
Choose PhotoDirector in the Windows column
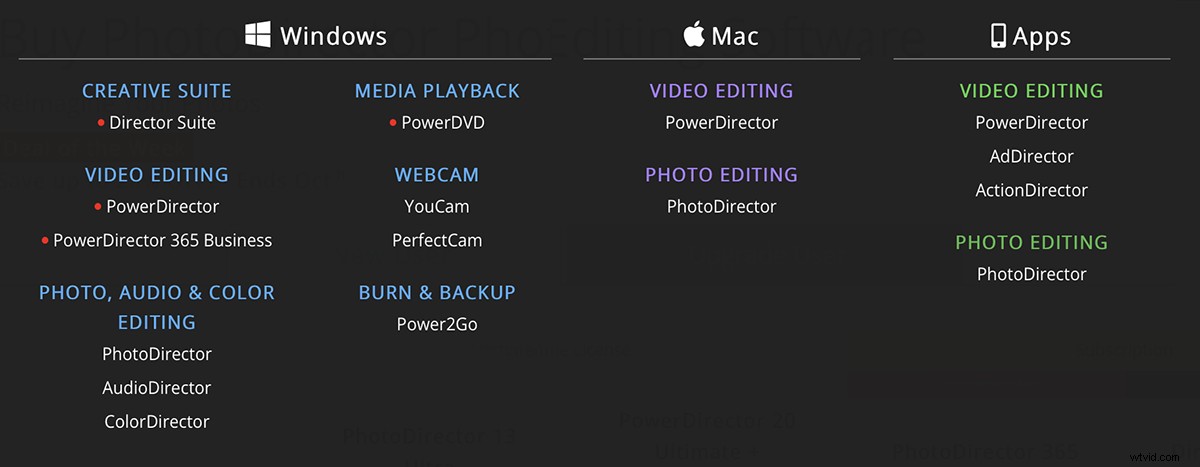(x=157, y=354)
